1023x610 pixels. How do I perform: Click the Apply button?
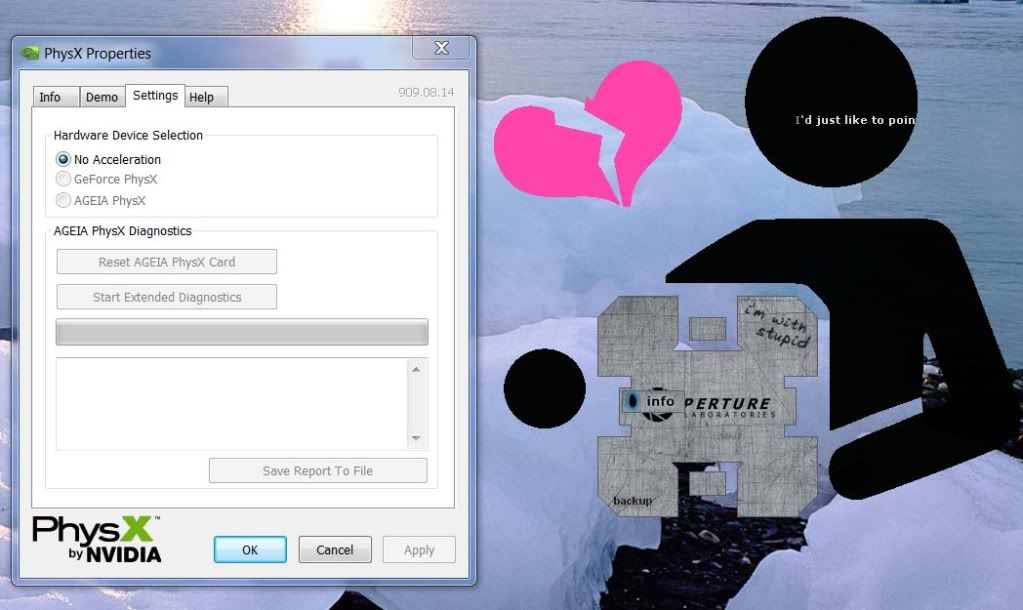tap(419, 550)
